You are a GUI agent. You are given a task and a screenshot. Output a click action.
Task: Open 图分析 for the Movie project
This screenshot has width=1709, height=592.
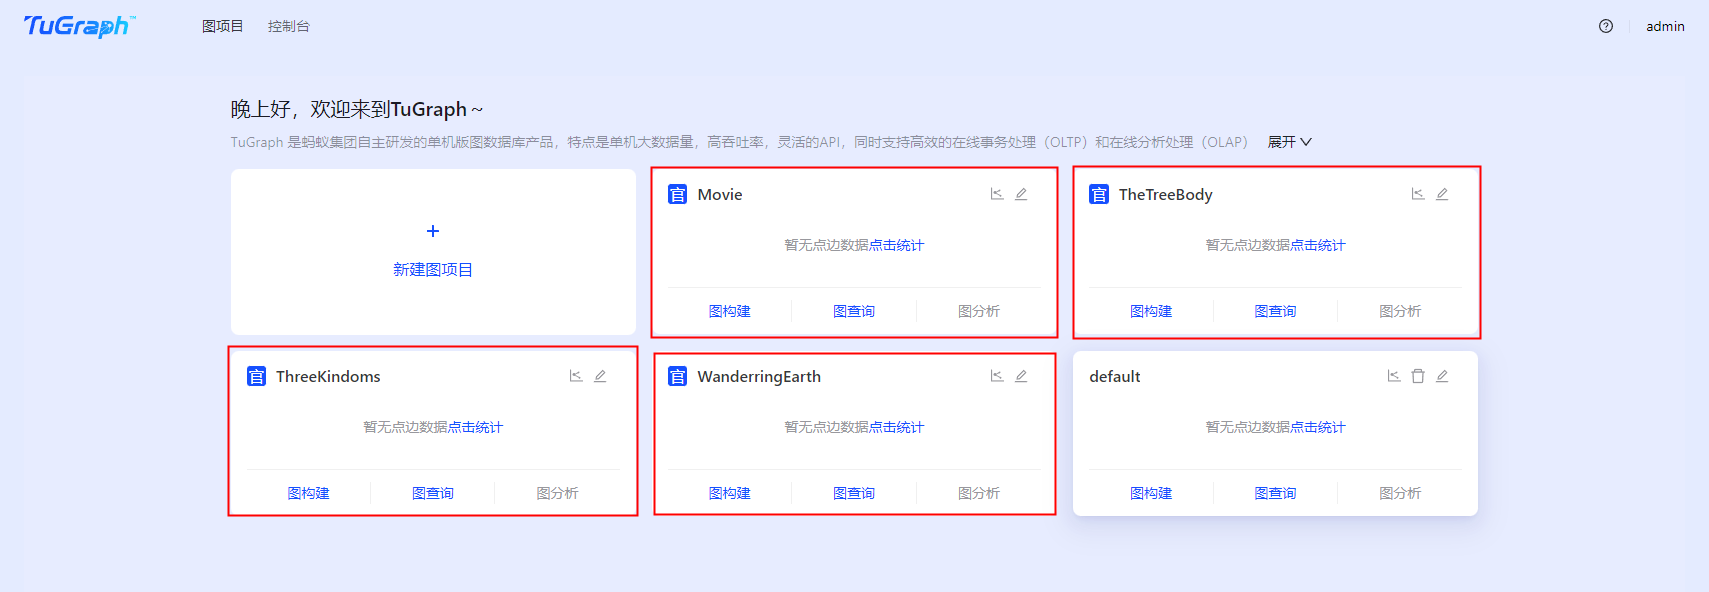pyautogui.click(x=979, y=311)
